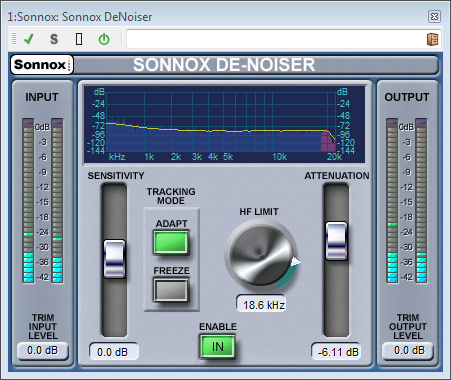This screenshot has width=451, height=380.
Task: Click the noise spectrum graph display
Action: click(x=224, y=124)
